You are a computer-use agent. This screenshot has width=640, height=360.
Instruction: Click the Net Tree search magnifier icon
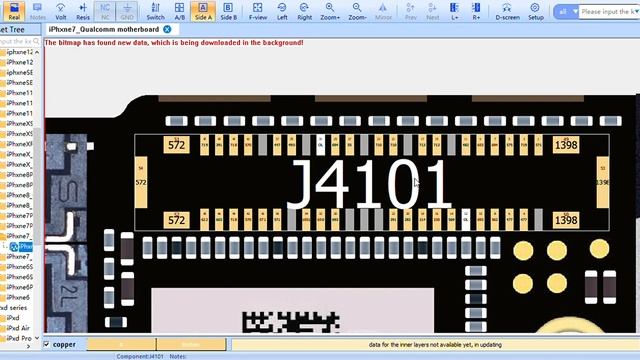coord(36,41)
